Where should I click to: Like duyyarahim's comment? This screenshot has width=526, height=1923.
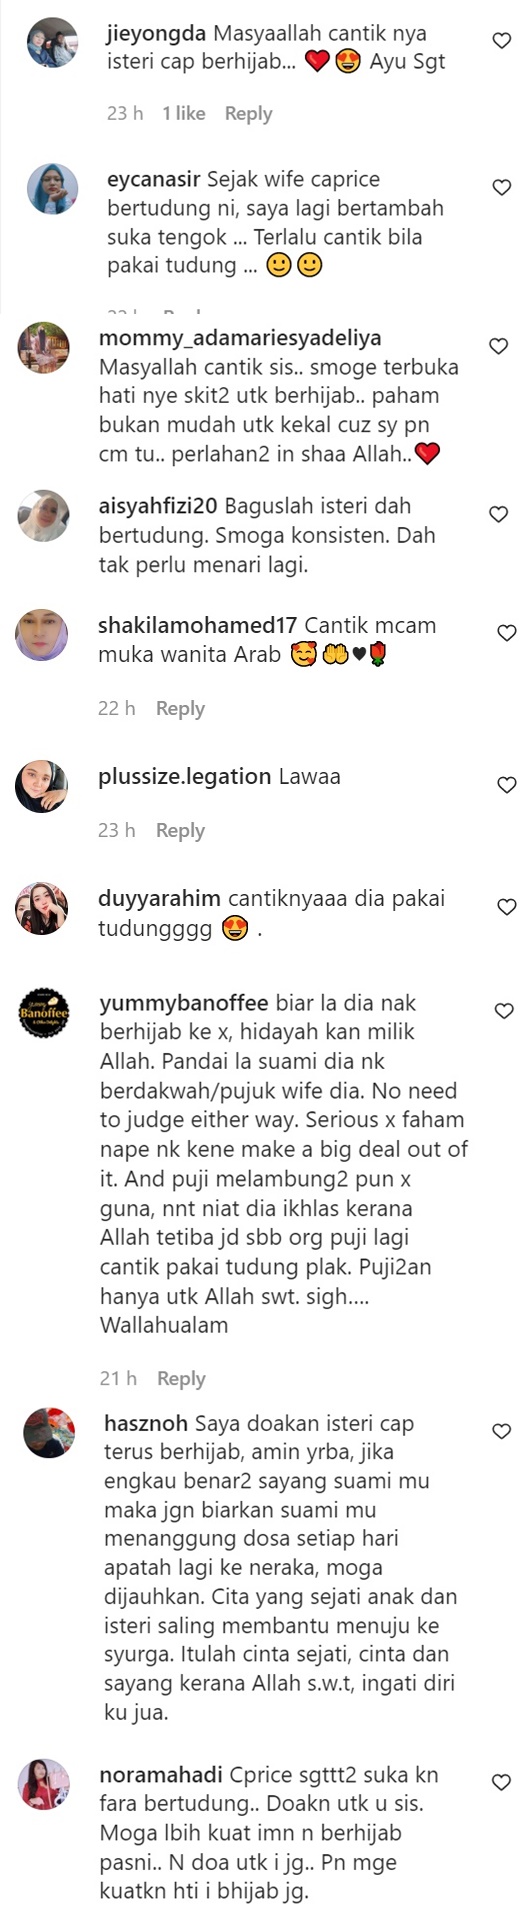507,907
